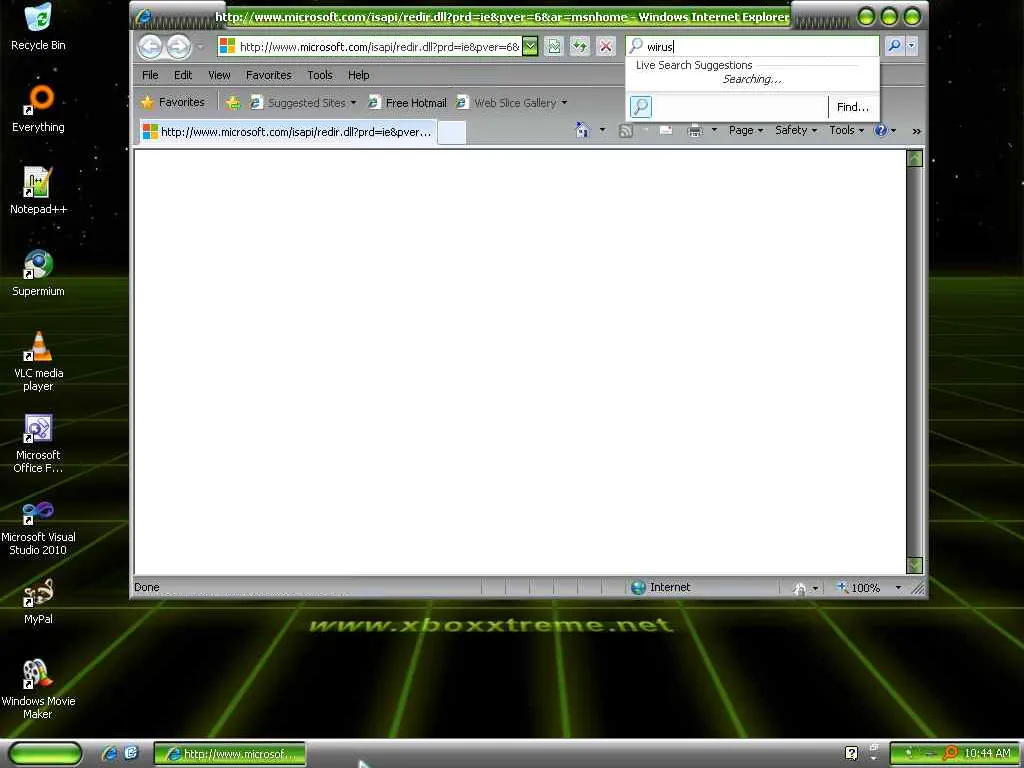Click the red Stop loading icon
Screen dimensions: 1024x768
606,46
